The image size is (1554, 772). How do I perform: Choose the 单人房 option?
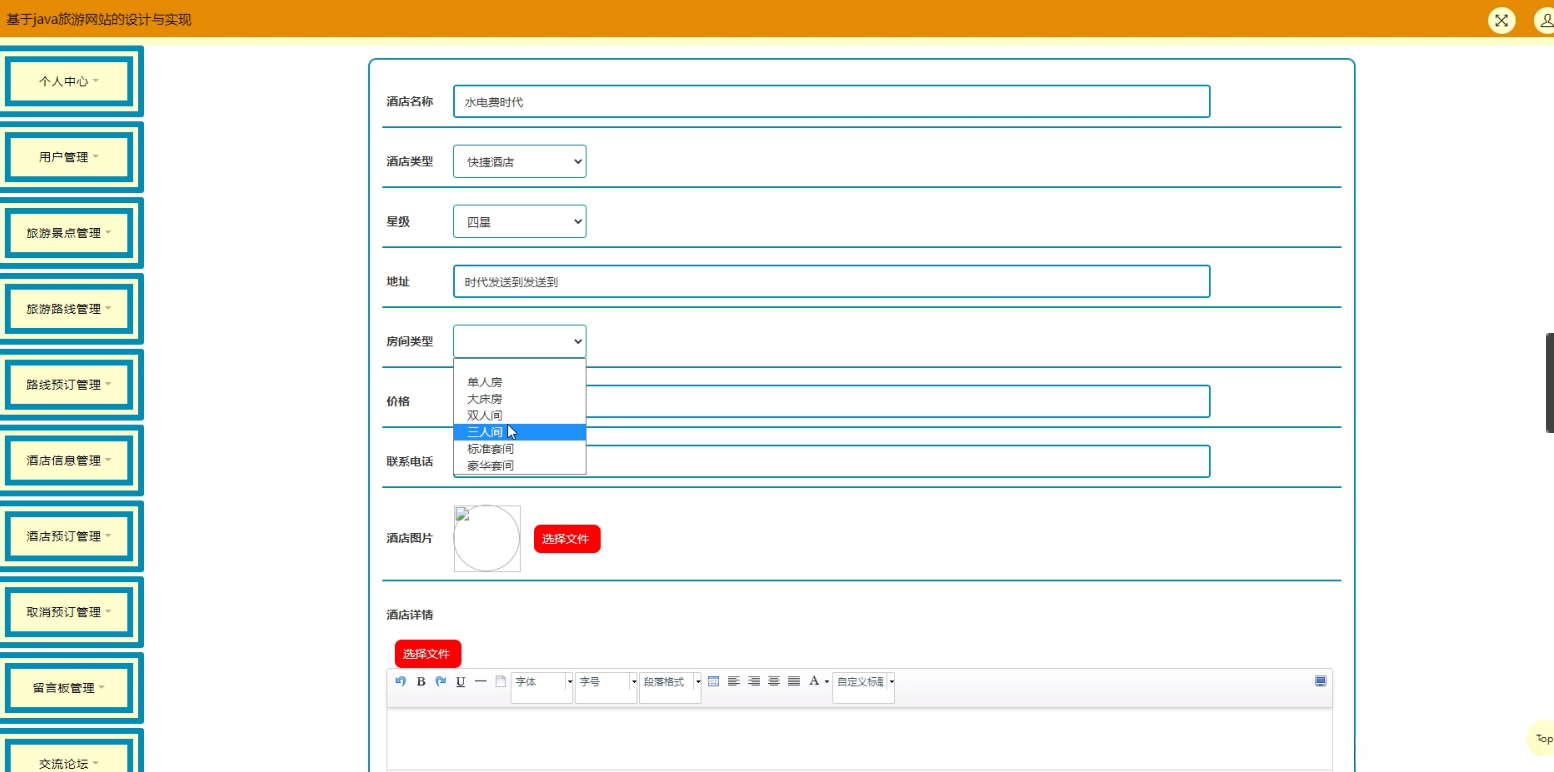point(520,382)
